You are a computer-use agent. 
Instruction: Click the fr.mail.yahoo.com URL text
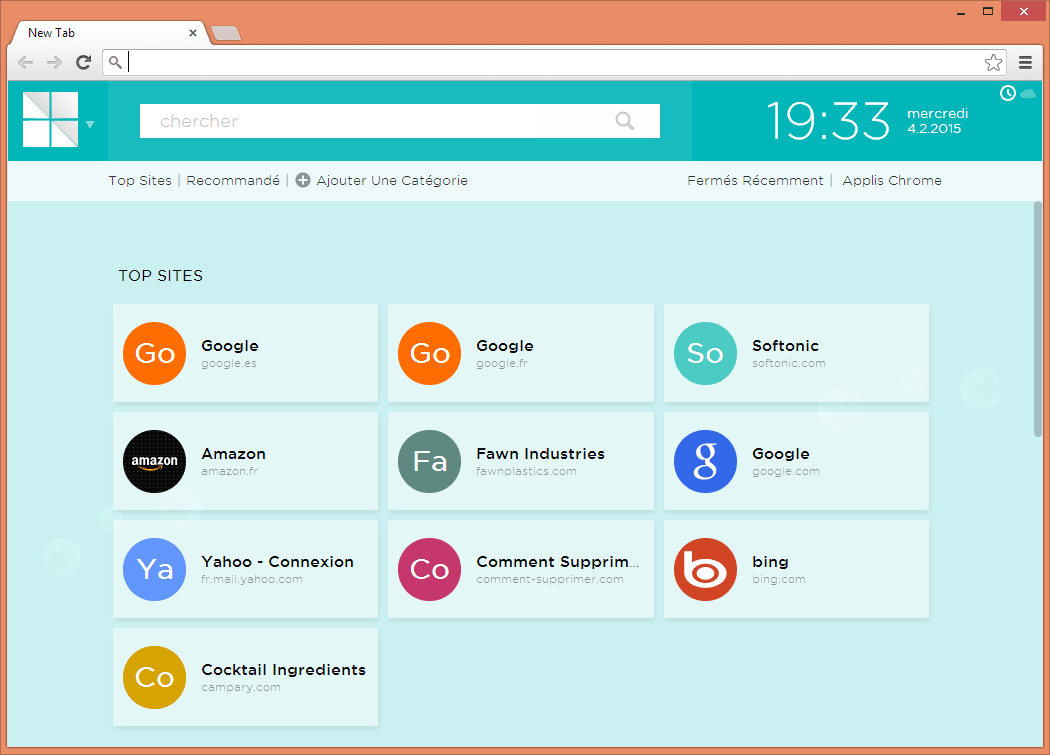tap(252, 579)
